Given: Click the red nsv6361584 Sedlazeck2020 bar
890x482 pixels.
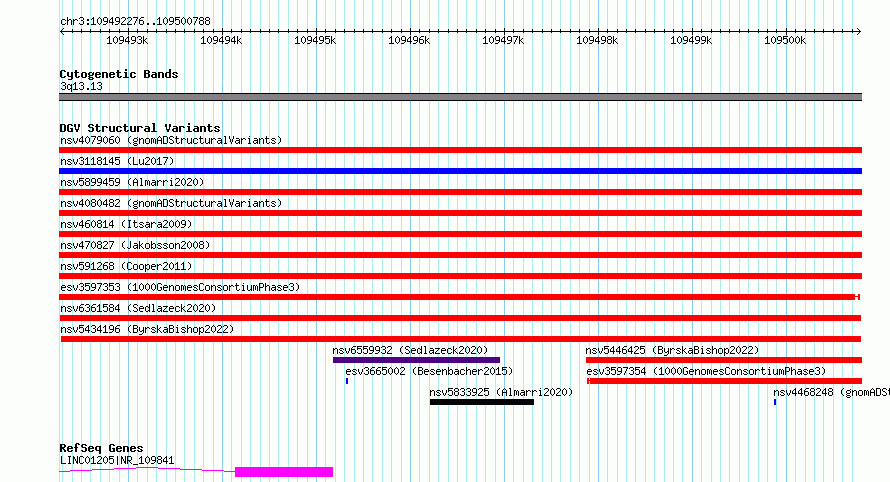Looking at the screenshot, I should point(460,318).
